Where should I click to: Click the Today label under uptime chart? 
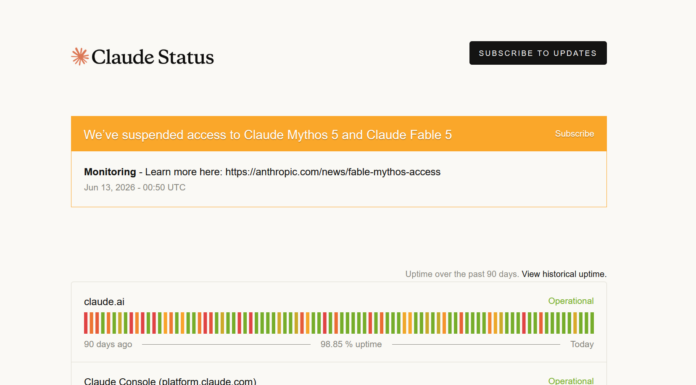[582, 344]
